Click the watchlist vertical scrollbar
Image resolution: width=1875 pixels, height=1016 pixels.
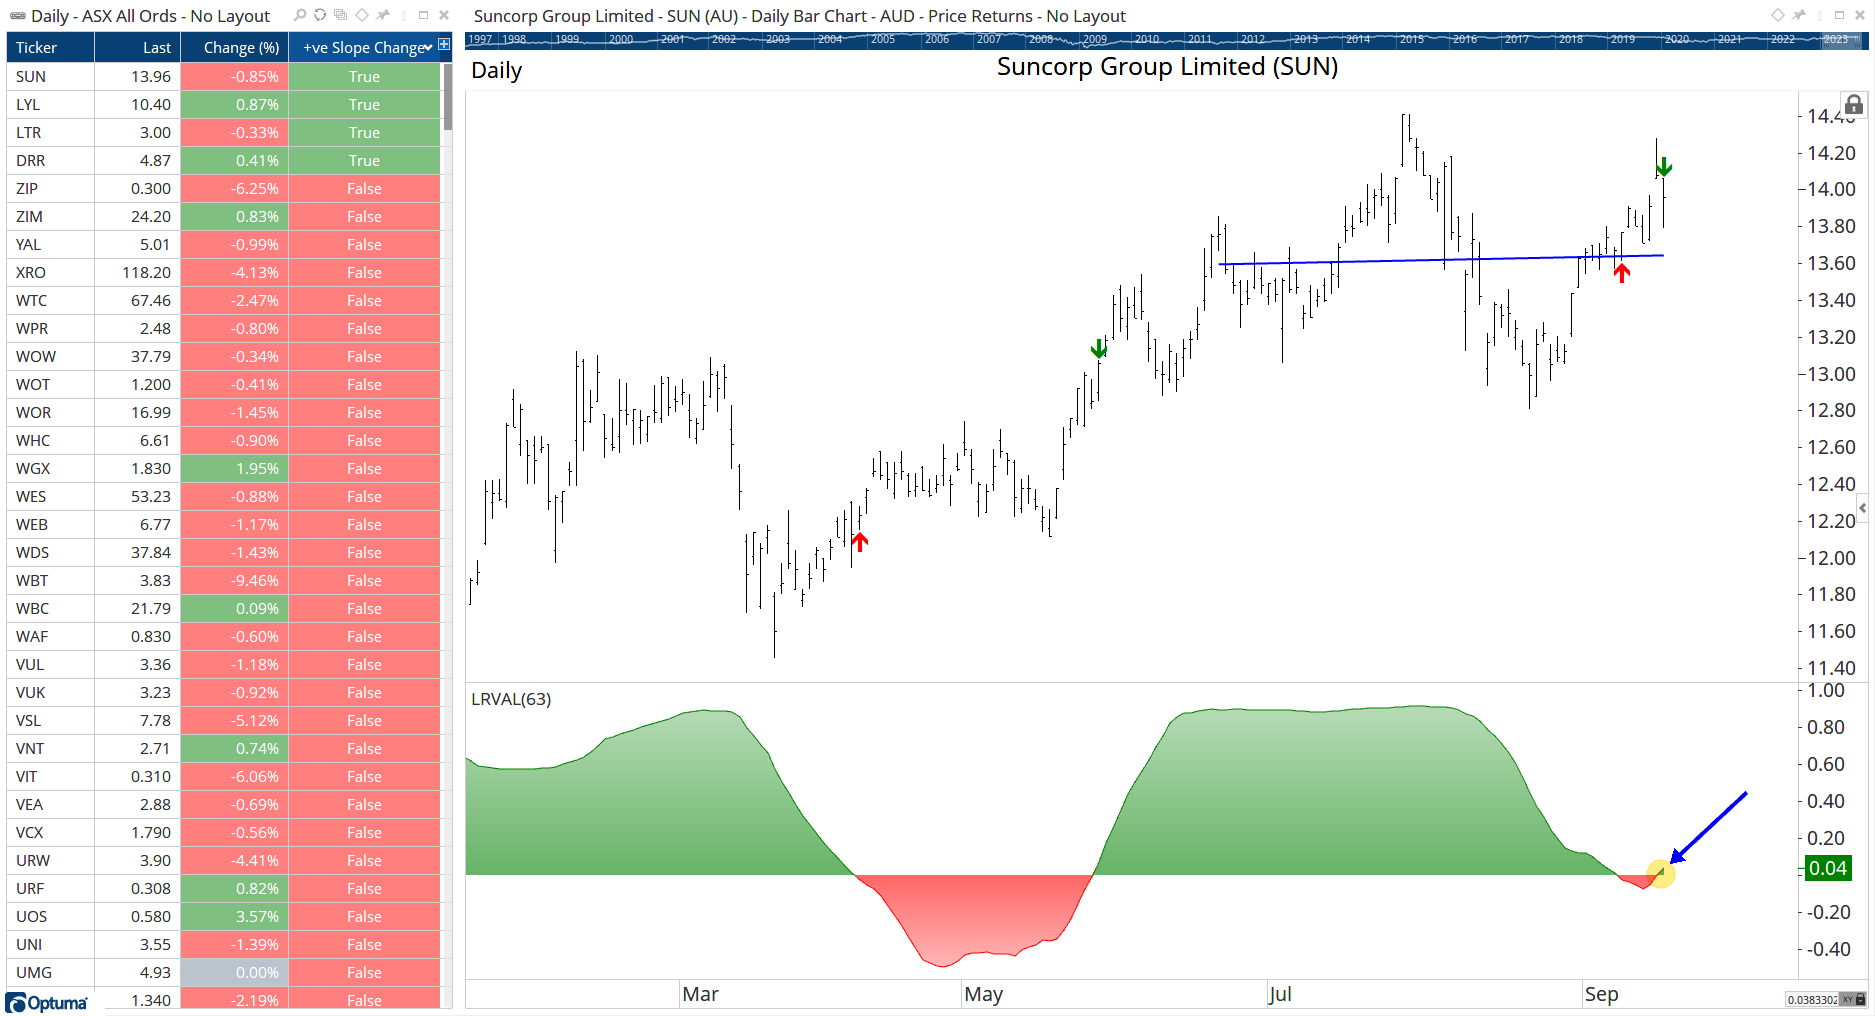447,96
